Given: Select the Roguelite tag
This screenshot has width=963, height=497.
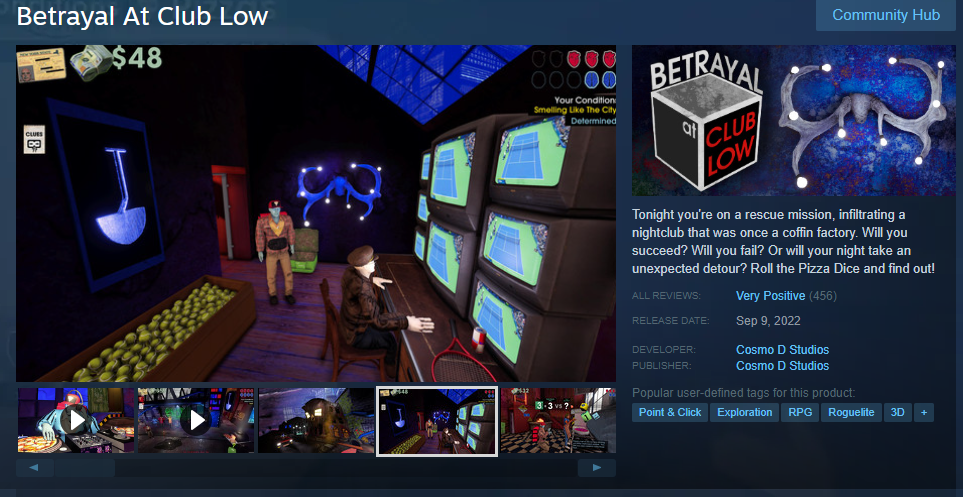Looking at the screenshot, I should [x=851, y=412].
